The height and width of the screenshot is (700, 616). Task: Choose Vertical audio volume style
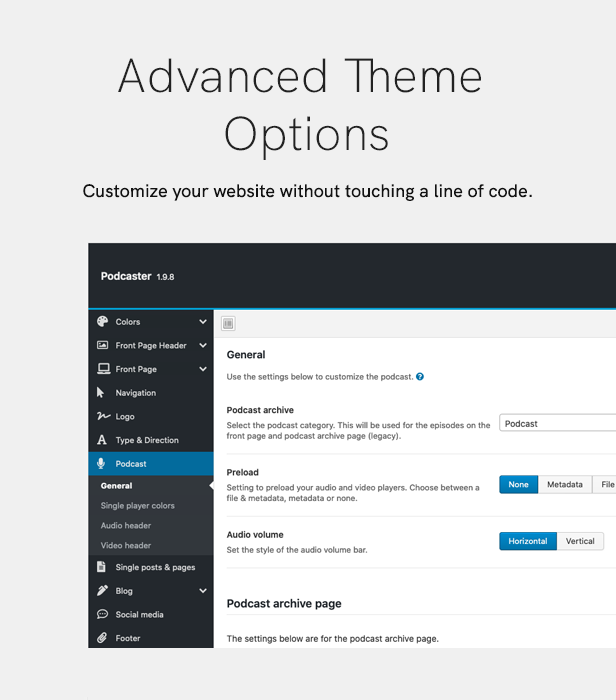(x=580, y=541)
